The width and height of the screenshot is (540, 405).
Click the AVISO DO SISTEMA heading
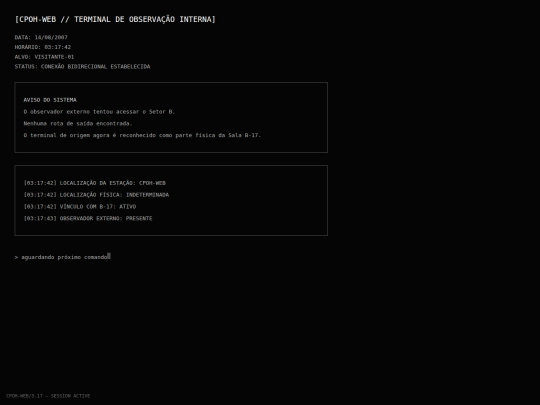pos(50,100)
